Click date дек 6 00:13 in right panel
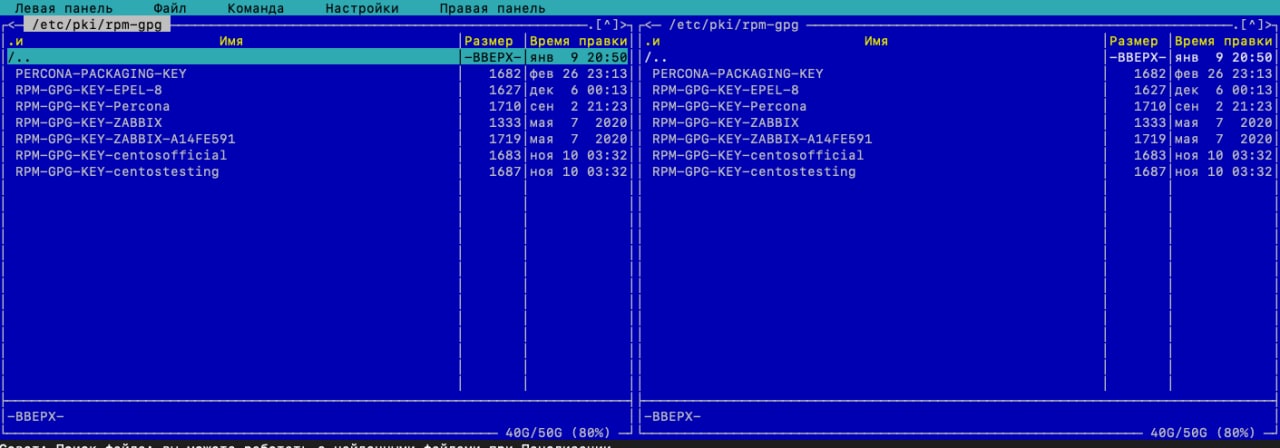The width and height of the screenshot is (1280, 448). click(1222, 90)
